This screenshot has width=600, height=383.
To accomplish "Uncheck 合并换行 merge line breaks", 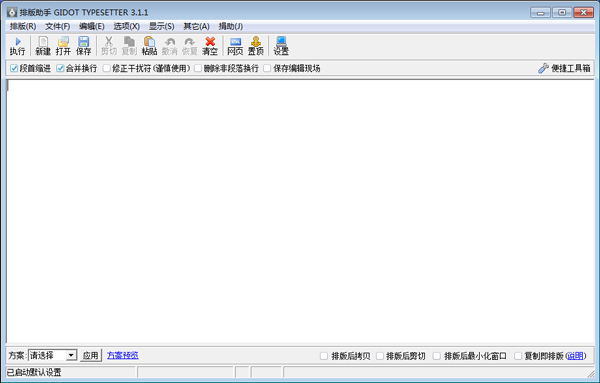I will pos(60,68).
